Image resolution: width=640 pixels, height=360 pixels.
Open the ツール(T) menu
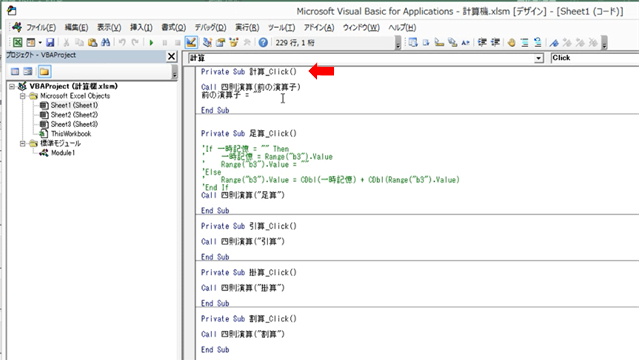click(x=282, y=27)
